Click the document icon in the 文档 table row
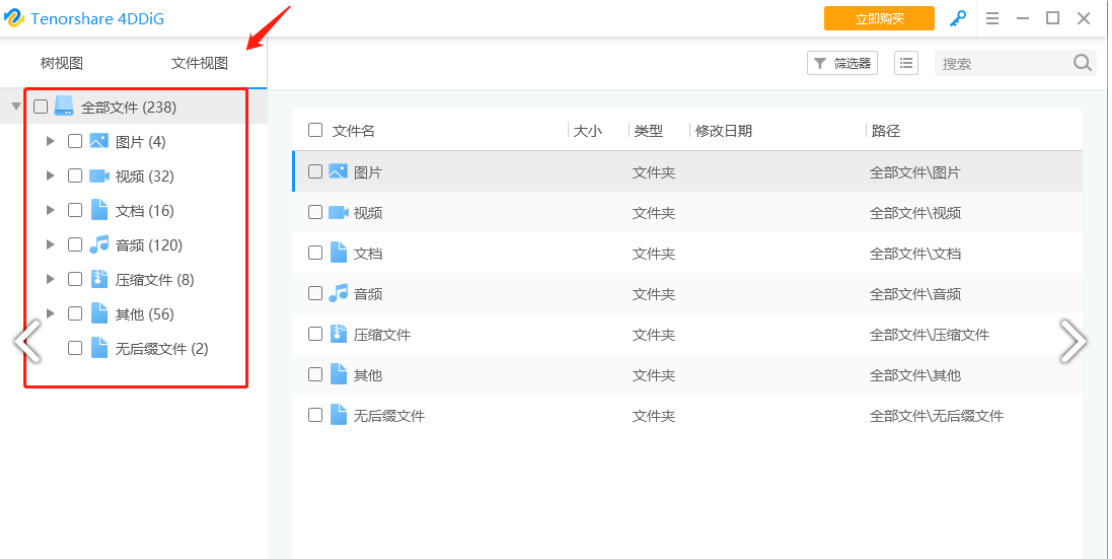The width and height of the screenshot is (1112, 559). (x=338, y=253)
